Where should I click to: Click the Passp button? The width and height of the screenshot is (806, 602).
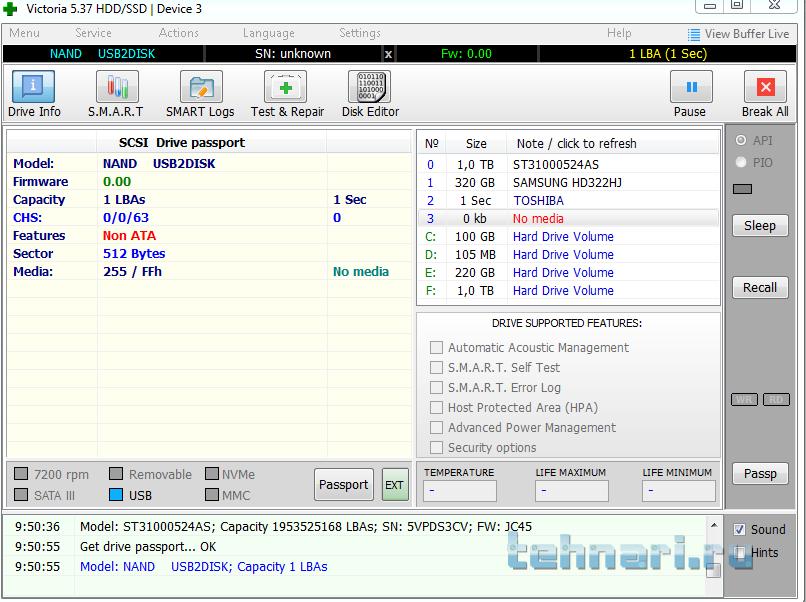[760, 473]
